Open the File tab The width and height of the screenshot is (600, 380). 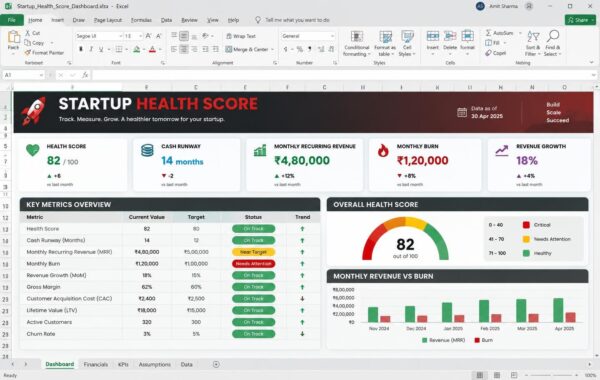(x=12, y=20)
